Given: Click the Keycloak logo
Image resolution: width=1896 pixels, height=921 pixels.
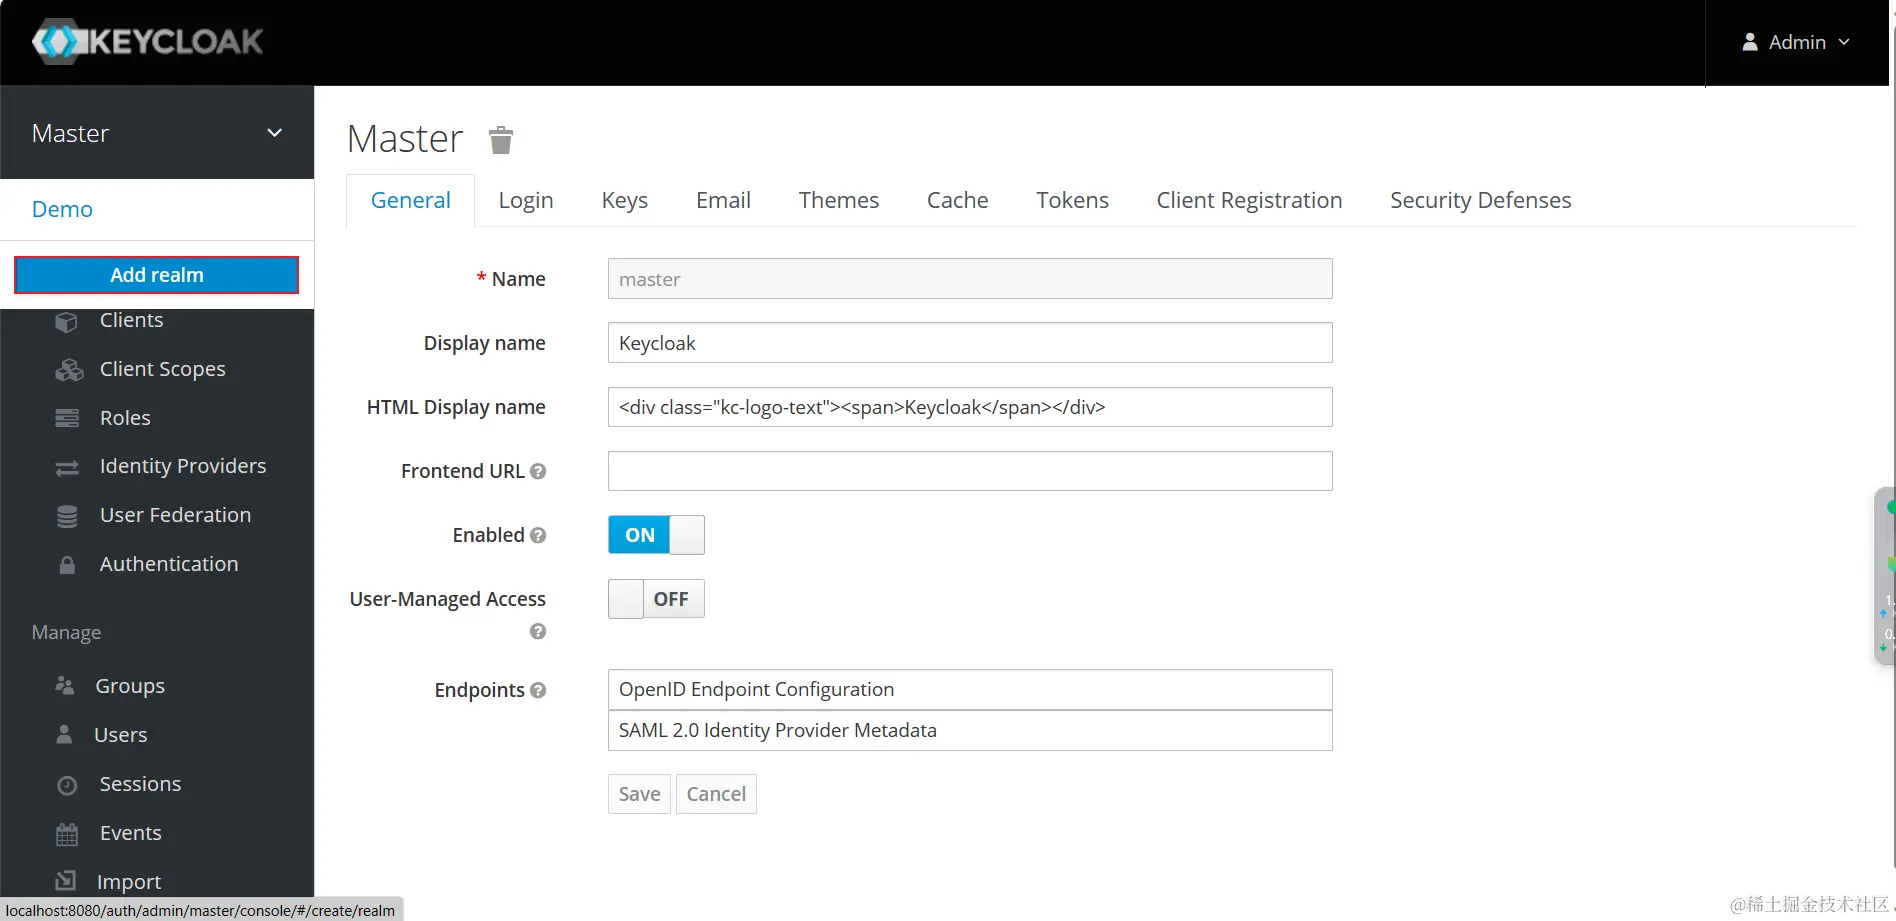Looking at the screenshot, I should 148,42.
